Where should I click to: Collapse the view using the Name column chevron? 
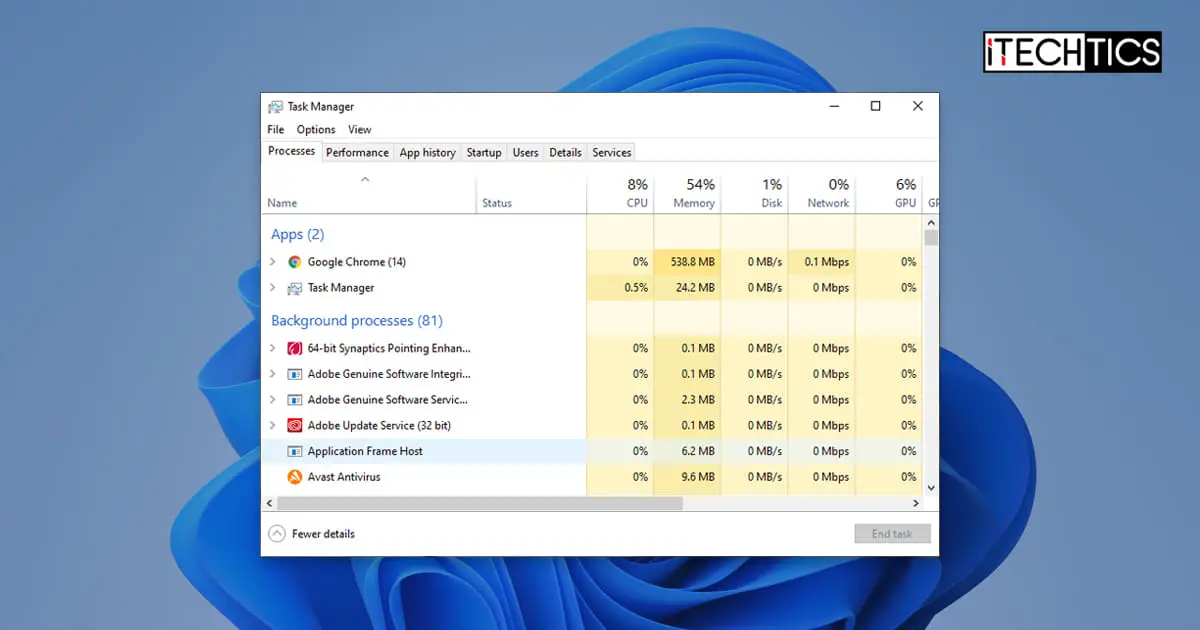(365, 180)
